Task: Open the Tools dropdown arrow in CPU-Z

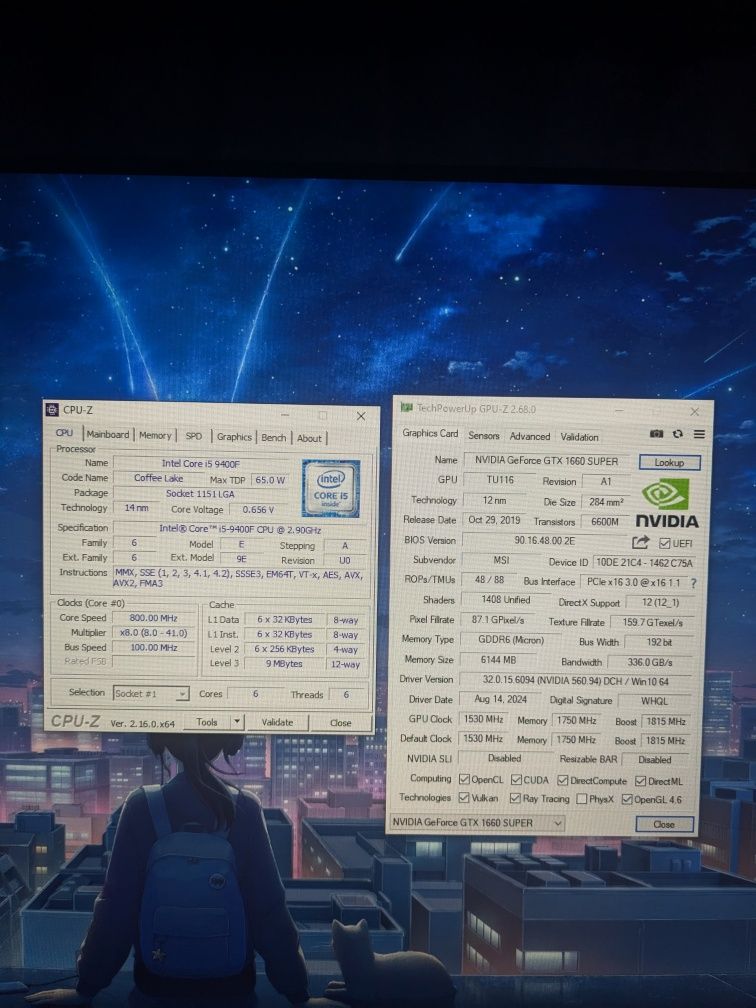Action: coord(237,722)
